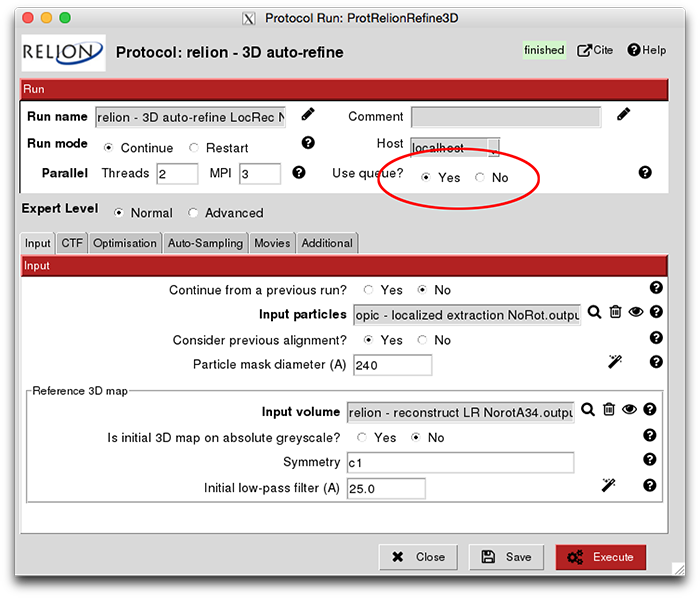Click the Symmetry input field
The height and width of the screenshot is (598, 700).
pos(460,463)
